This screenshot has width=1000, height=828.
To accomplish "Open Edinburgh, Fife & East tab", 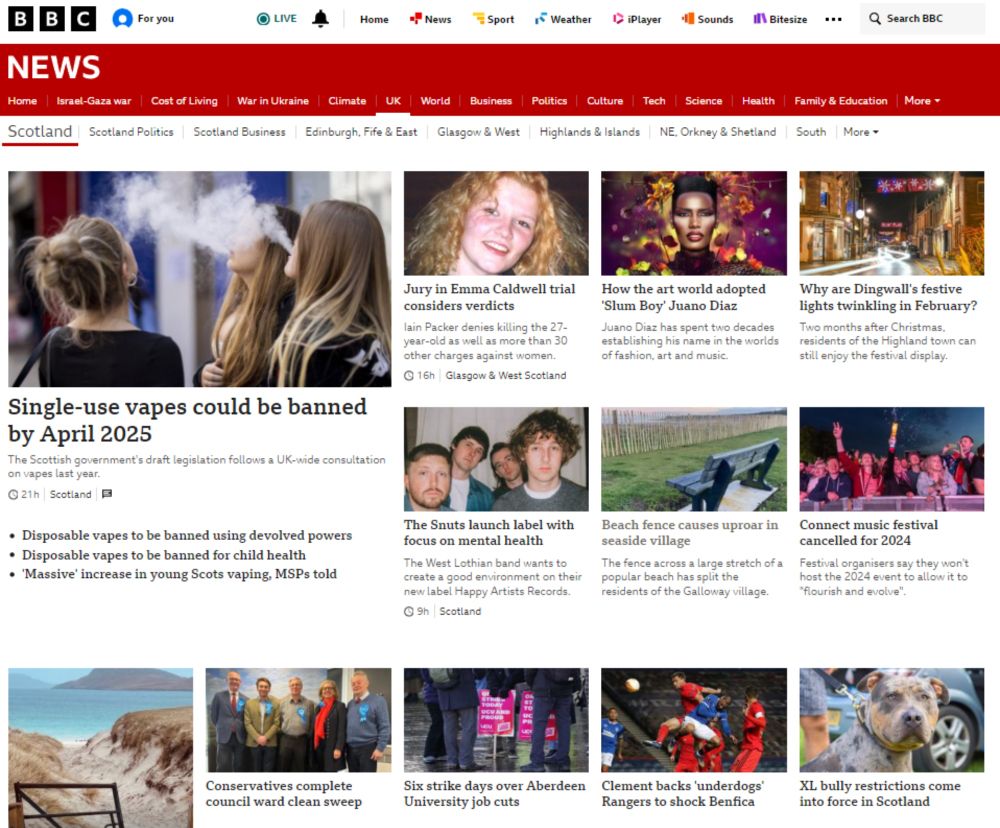I will point(361,132).
